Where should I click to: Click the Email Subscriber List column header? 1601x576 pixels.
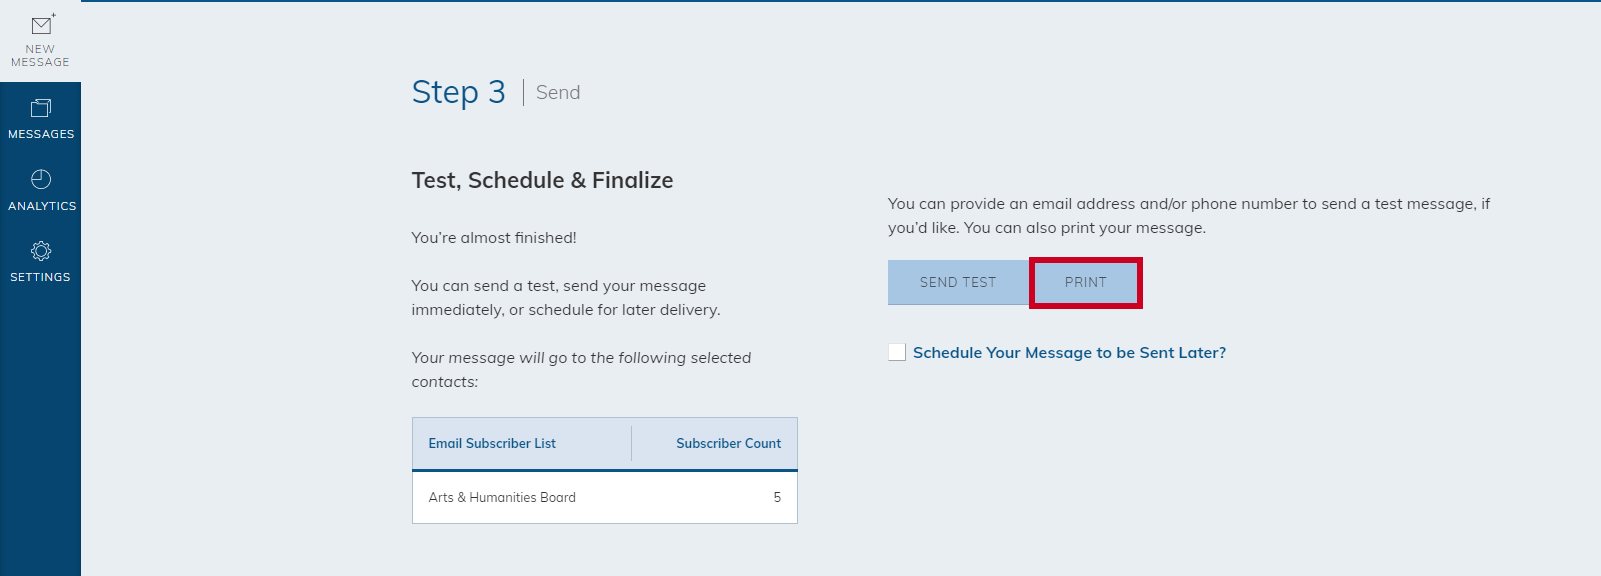(492, 443)
